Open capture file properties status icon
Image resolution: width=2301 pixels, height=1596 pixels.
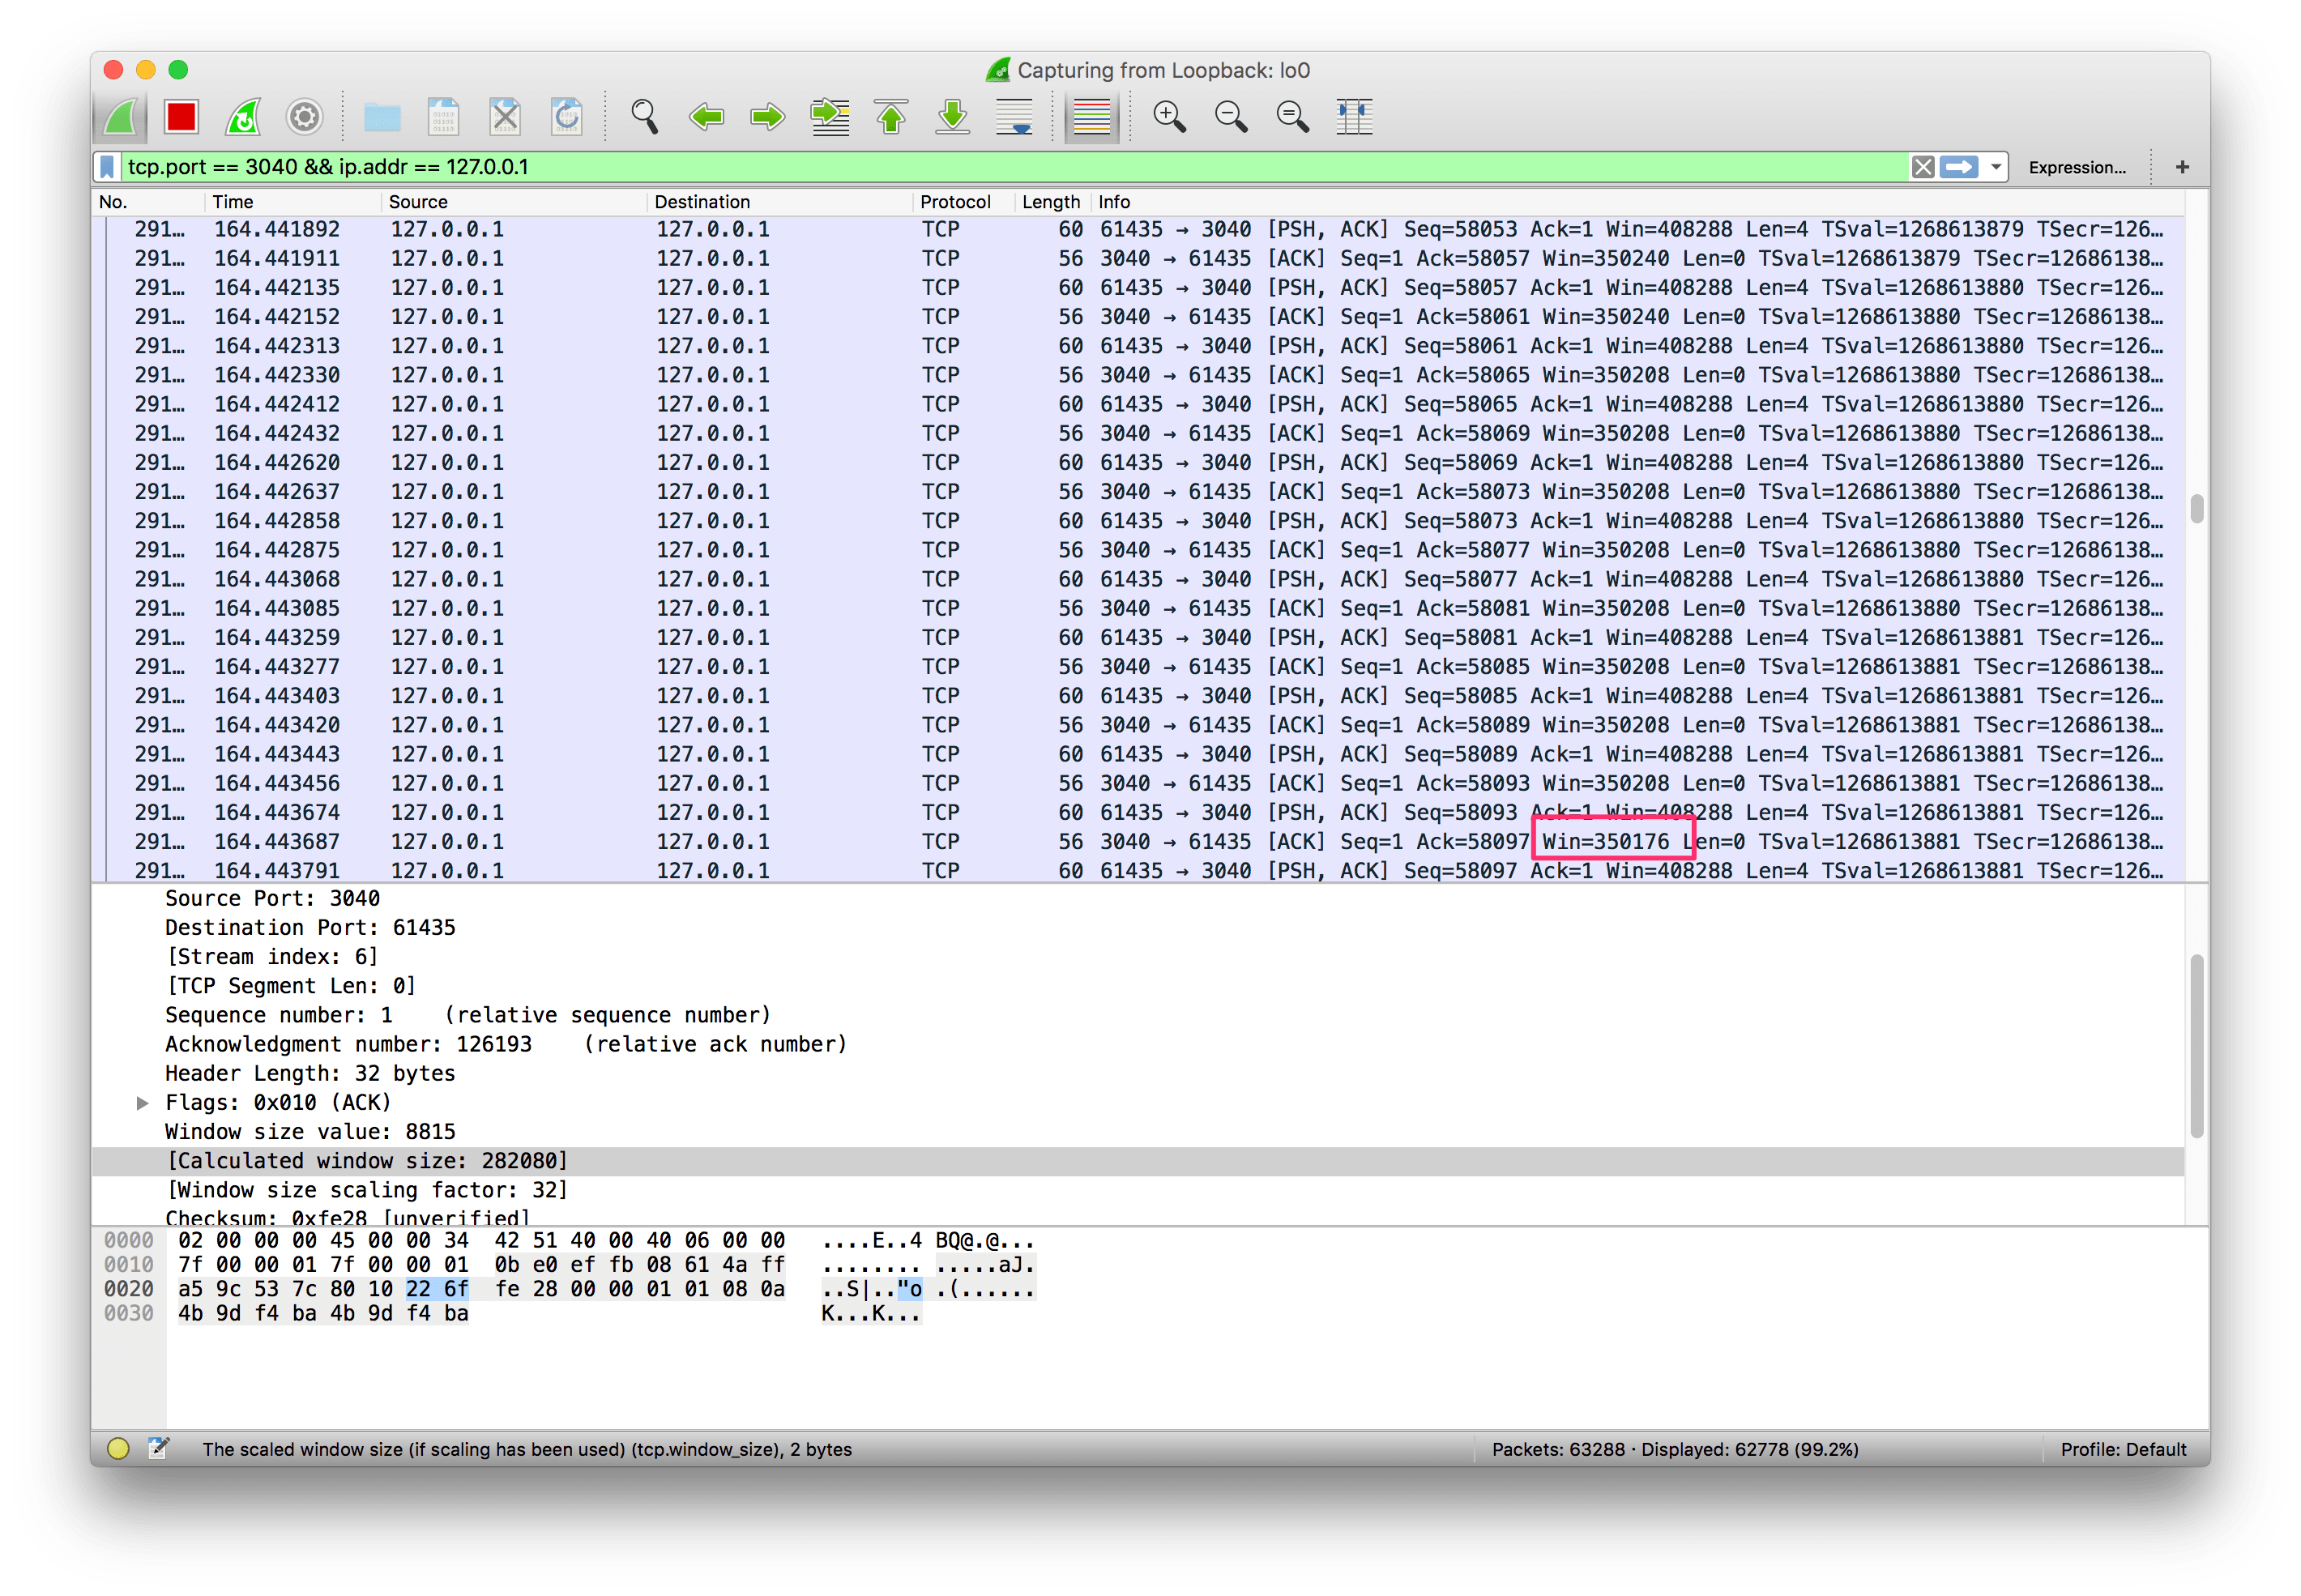[x=158, y=1449]
